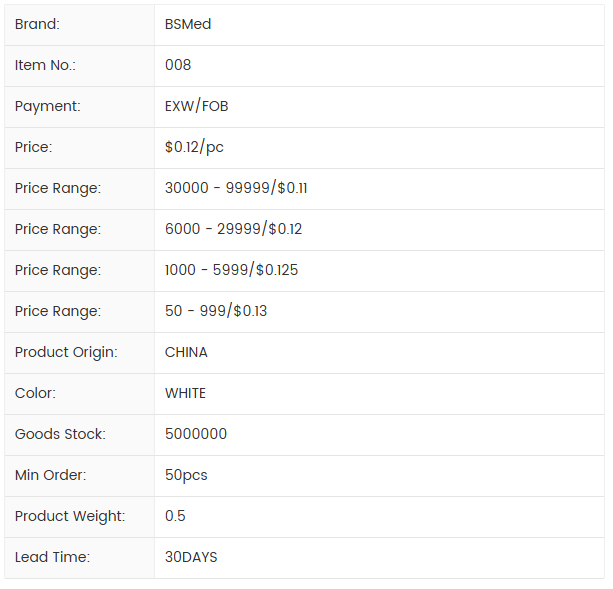Image resolution: width=613 pixels, height=589 pixels.
Task: Click the 50pcs minimum order value
Action: 186,475
